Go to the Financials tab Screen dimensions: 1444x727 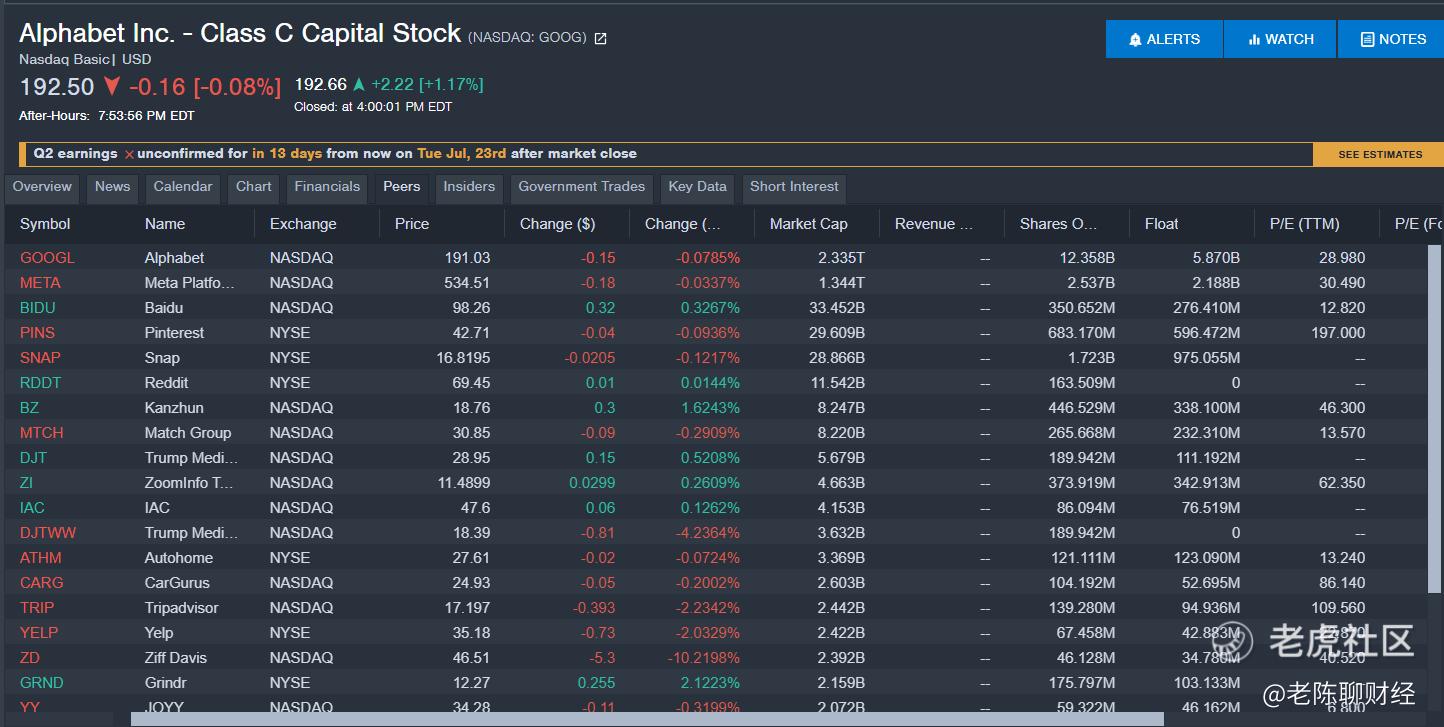(x=327, y=187)
